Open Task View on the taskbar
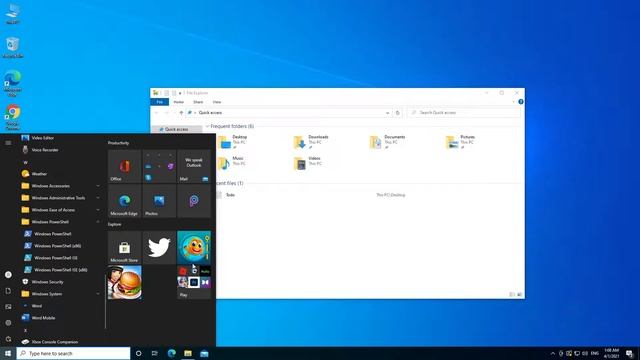The image size is (640, 360). pyautogui.click(x=155, y=353)
